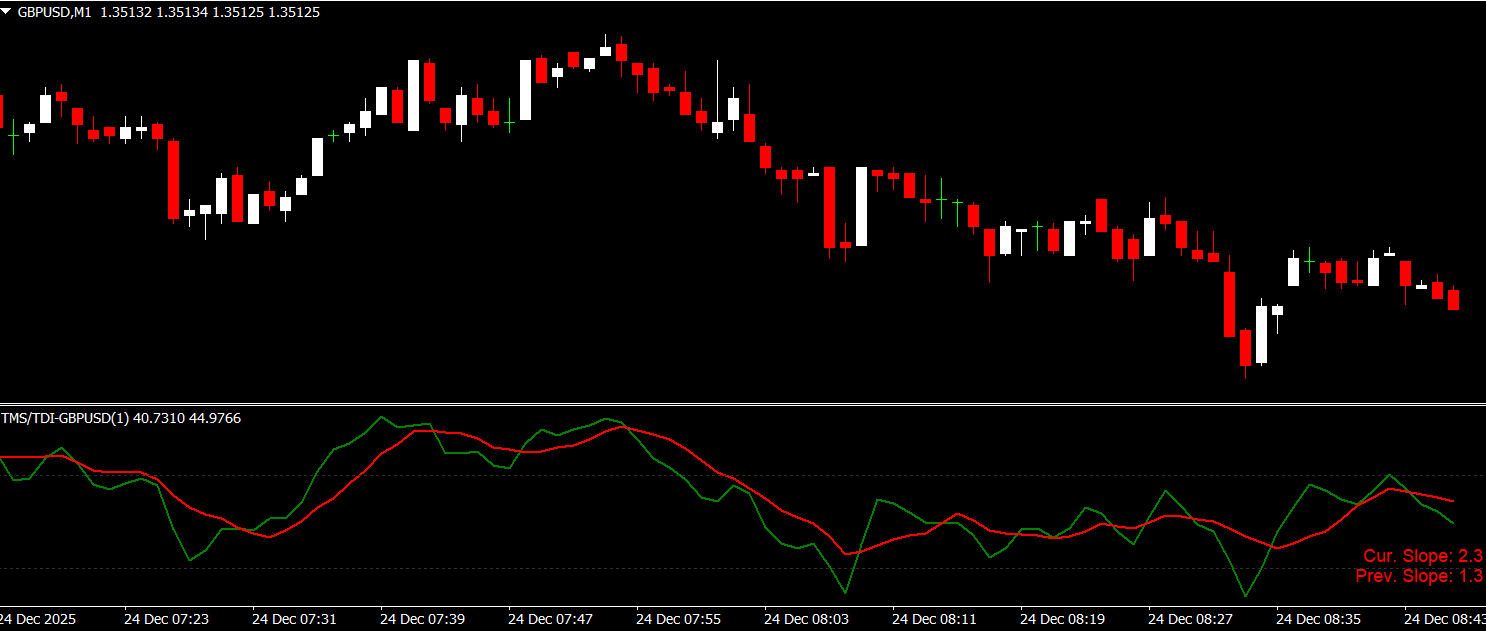The width and height of the screenshot is (1486, 631).
Task: Click the 24 Dec 08:19 time marker
Action: 1062,619
